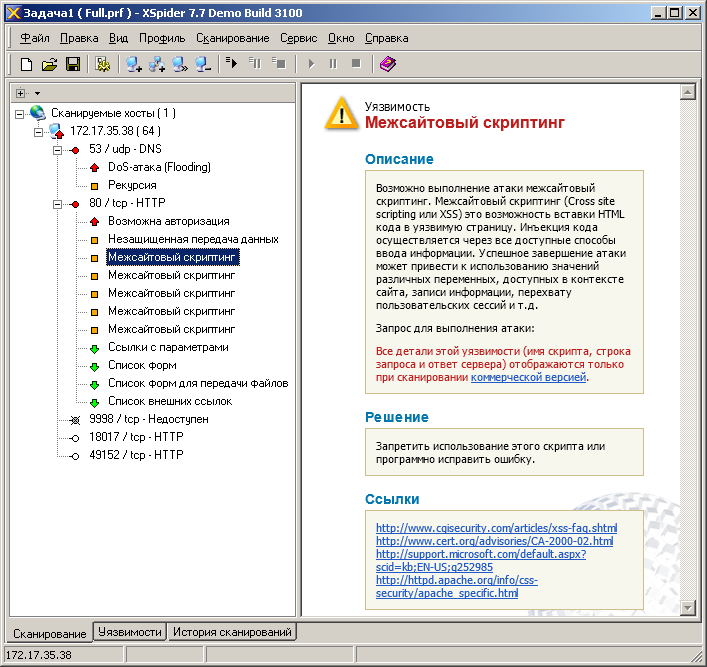Open the dropdown arrow above the tree
Screen dimensions: 707x667
click(x=37, y=94)
